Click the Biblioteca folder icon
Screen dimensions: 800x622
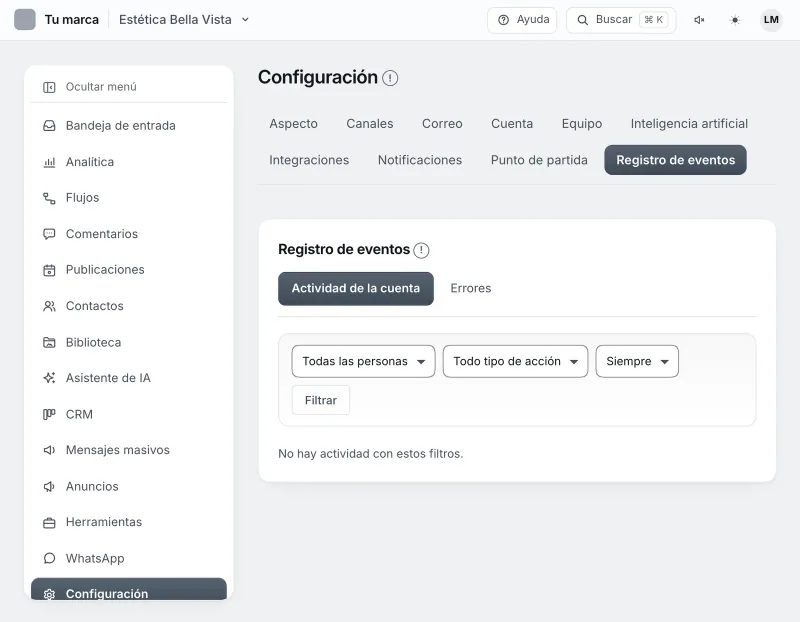[49, 342]
